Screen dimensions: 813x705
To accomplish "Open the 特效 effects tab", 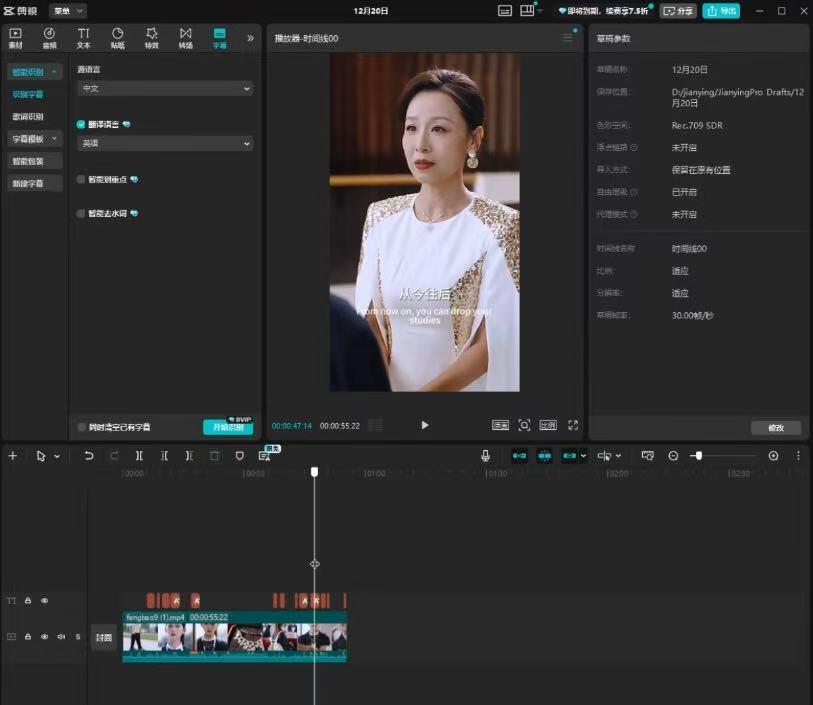I will click(151, 38).
